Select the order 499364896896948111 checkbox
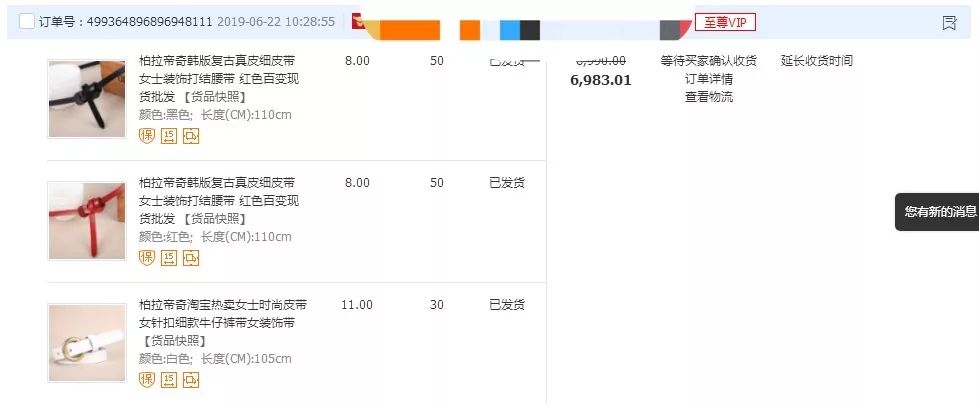Viewport: 979px width, 404px height. 27,22
